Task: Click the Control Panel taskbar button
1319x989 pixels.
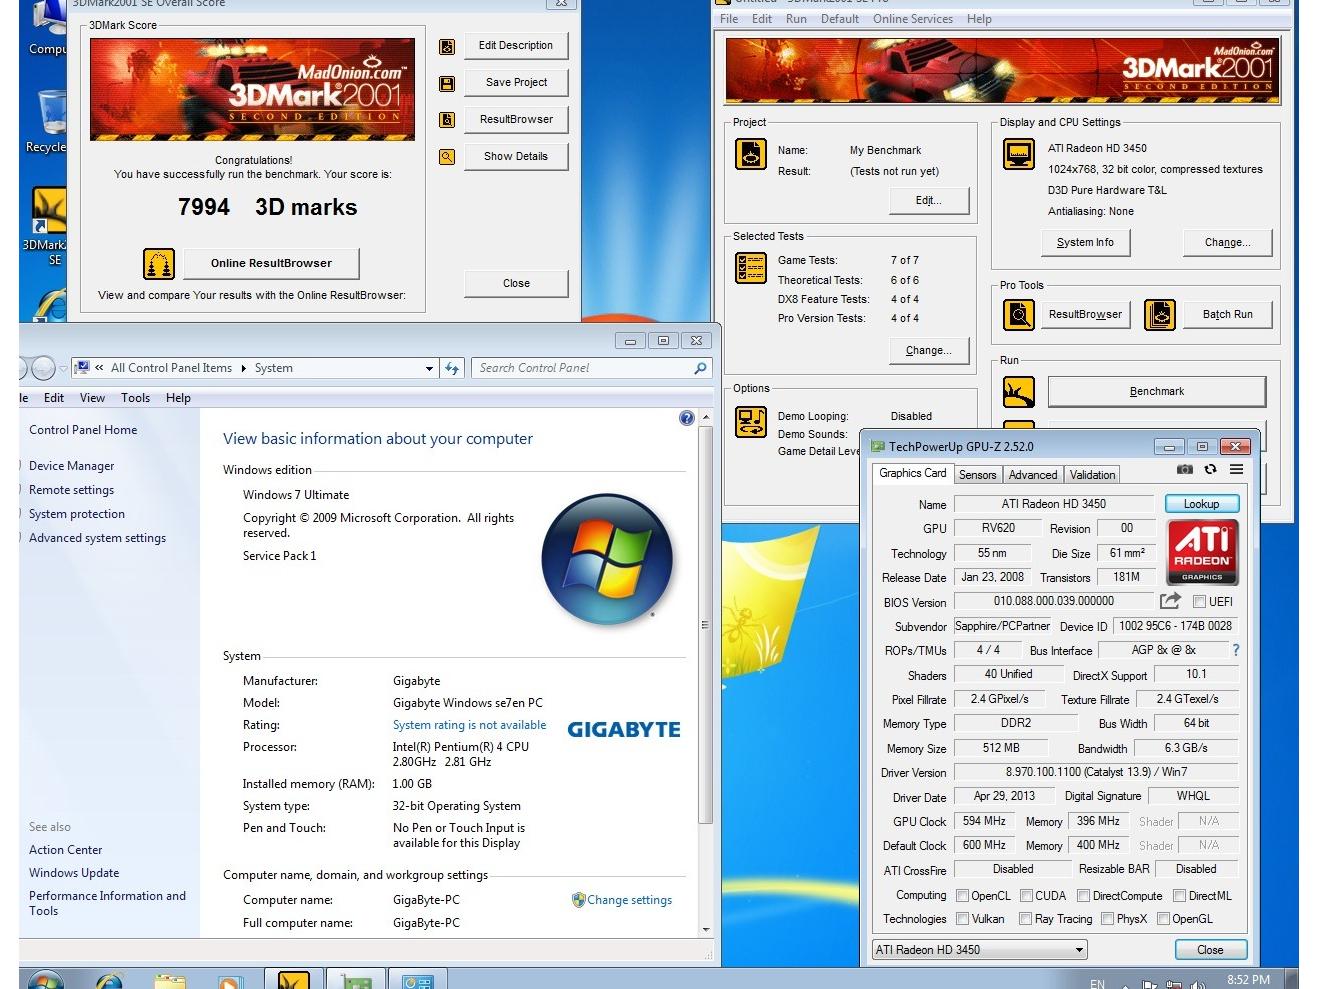Action: tap(417, 979)
